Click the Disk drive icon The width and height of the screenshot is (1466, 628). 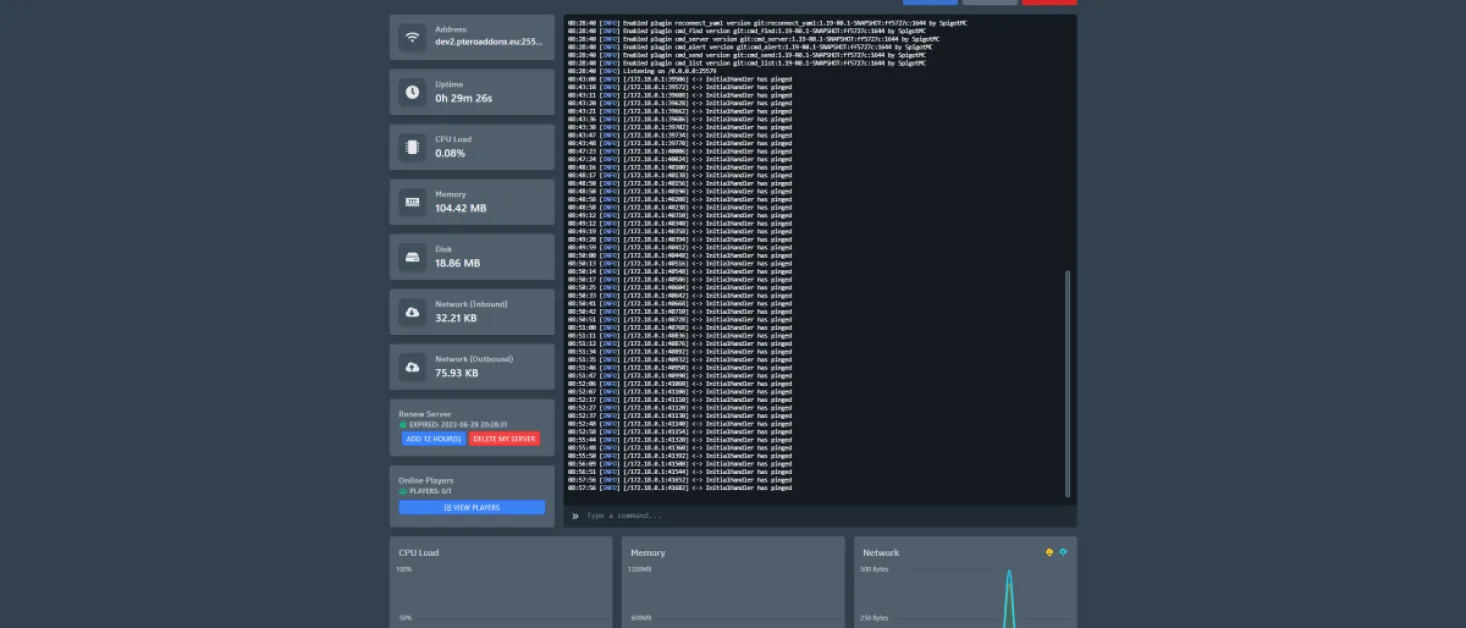tap(412, 257)
